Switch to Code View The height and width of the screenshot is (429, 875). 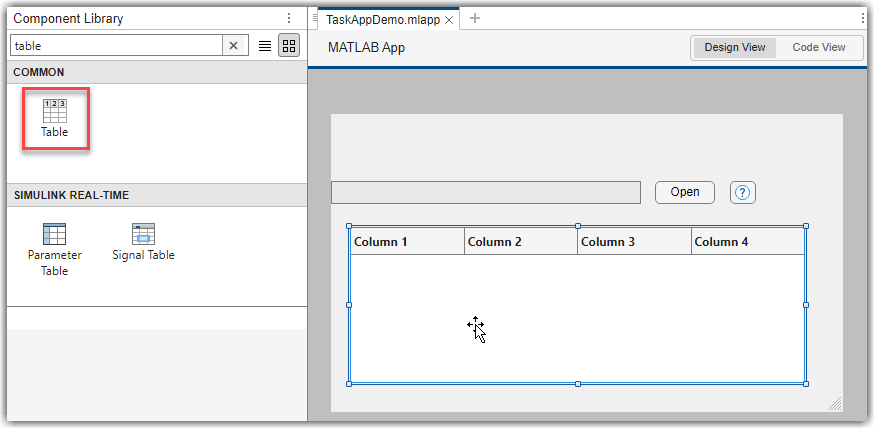point(818,47)
